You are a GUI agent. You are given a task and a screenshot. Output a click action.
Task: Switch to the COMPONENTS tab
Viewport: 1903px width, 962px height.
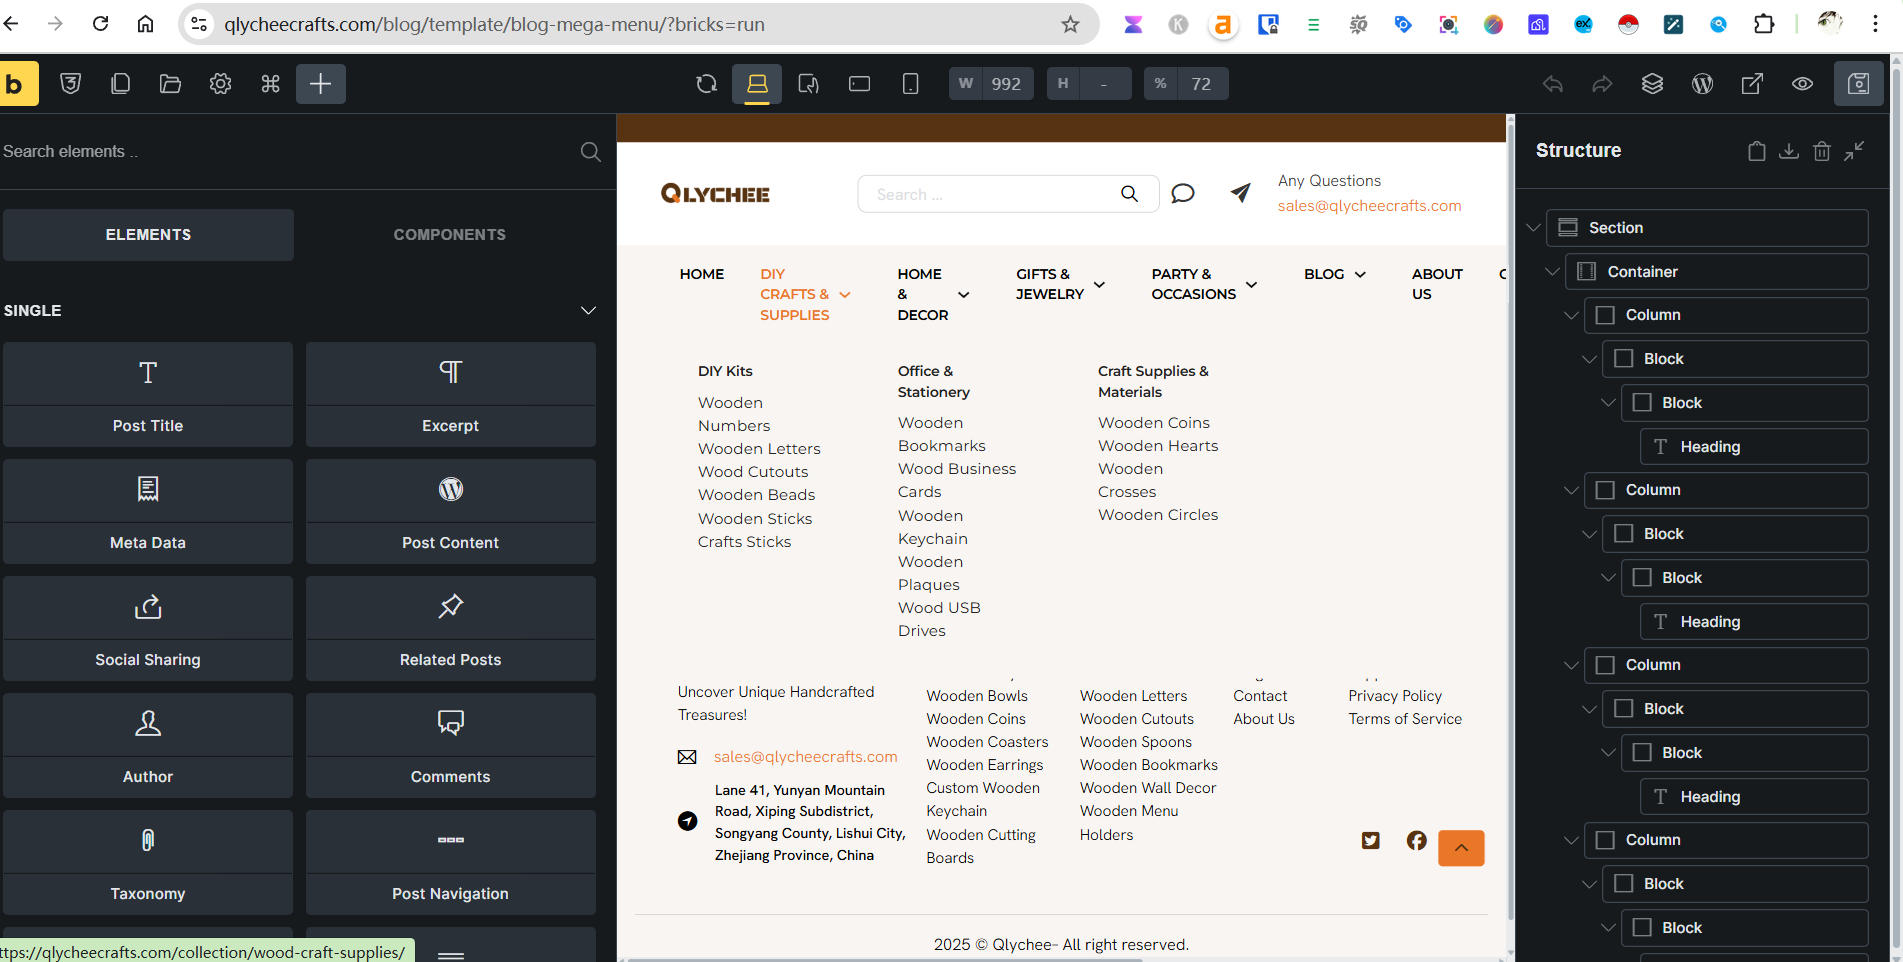point(449,235)
